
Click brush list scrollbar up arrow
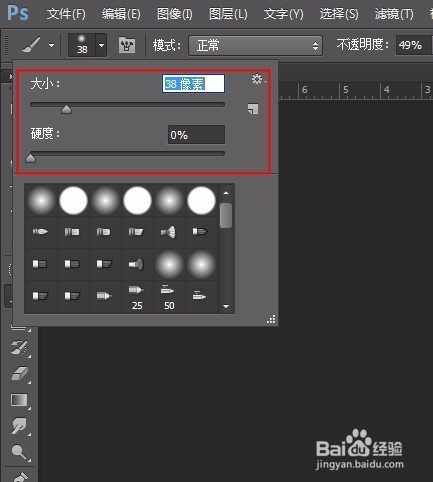click(x=226, y=193)
